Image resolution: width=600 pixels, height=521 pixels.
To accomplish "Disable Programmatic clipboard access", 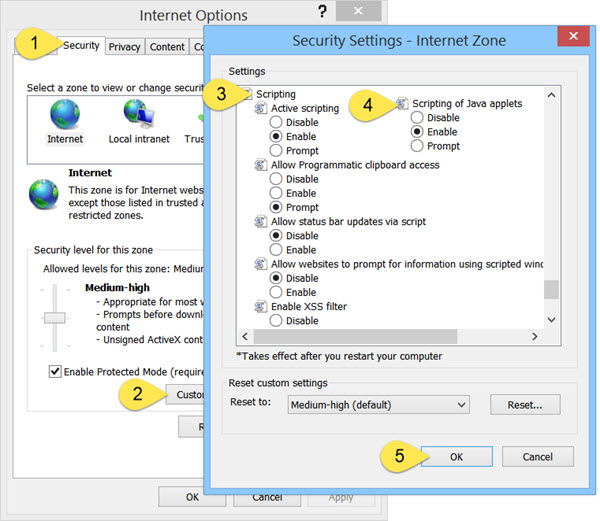I will (x=276, y=179).
